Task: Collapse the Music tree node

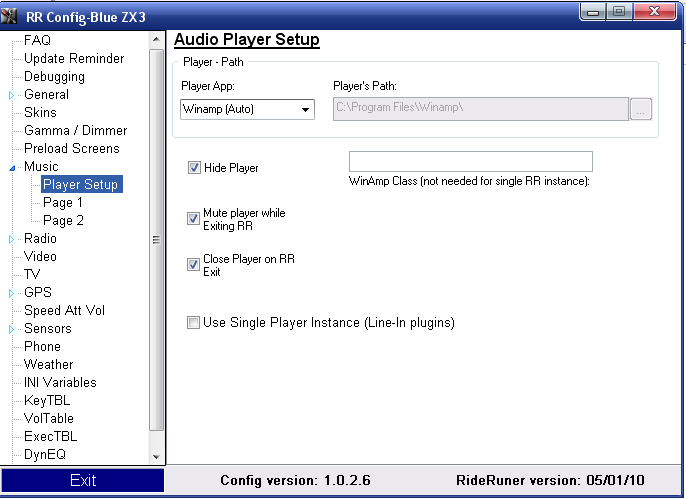Action: coord(12,168)
